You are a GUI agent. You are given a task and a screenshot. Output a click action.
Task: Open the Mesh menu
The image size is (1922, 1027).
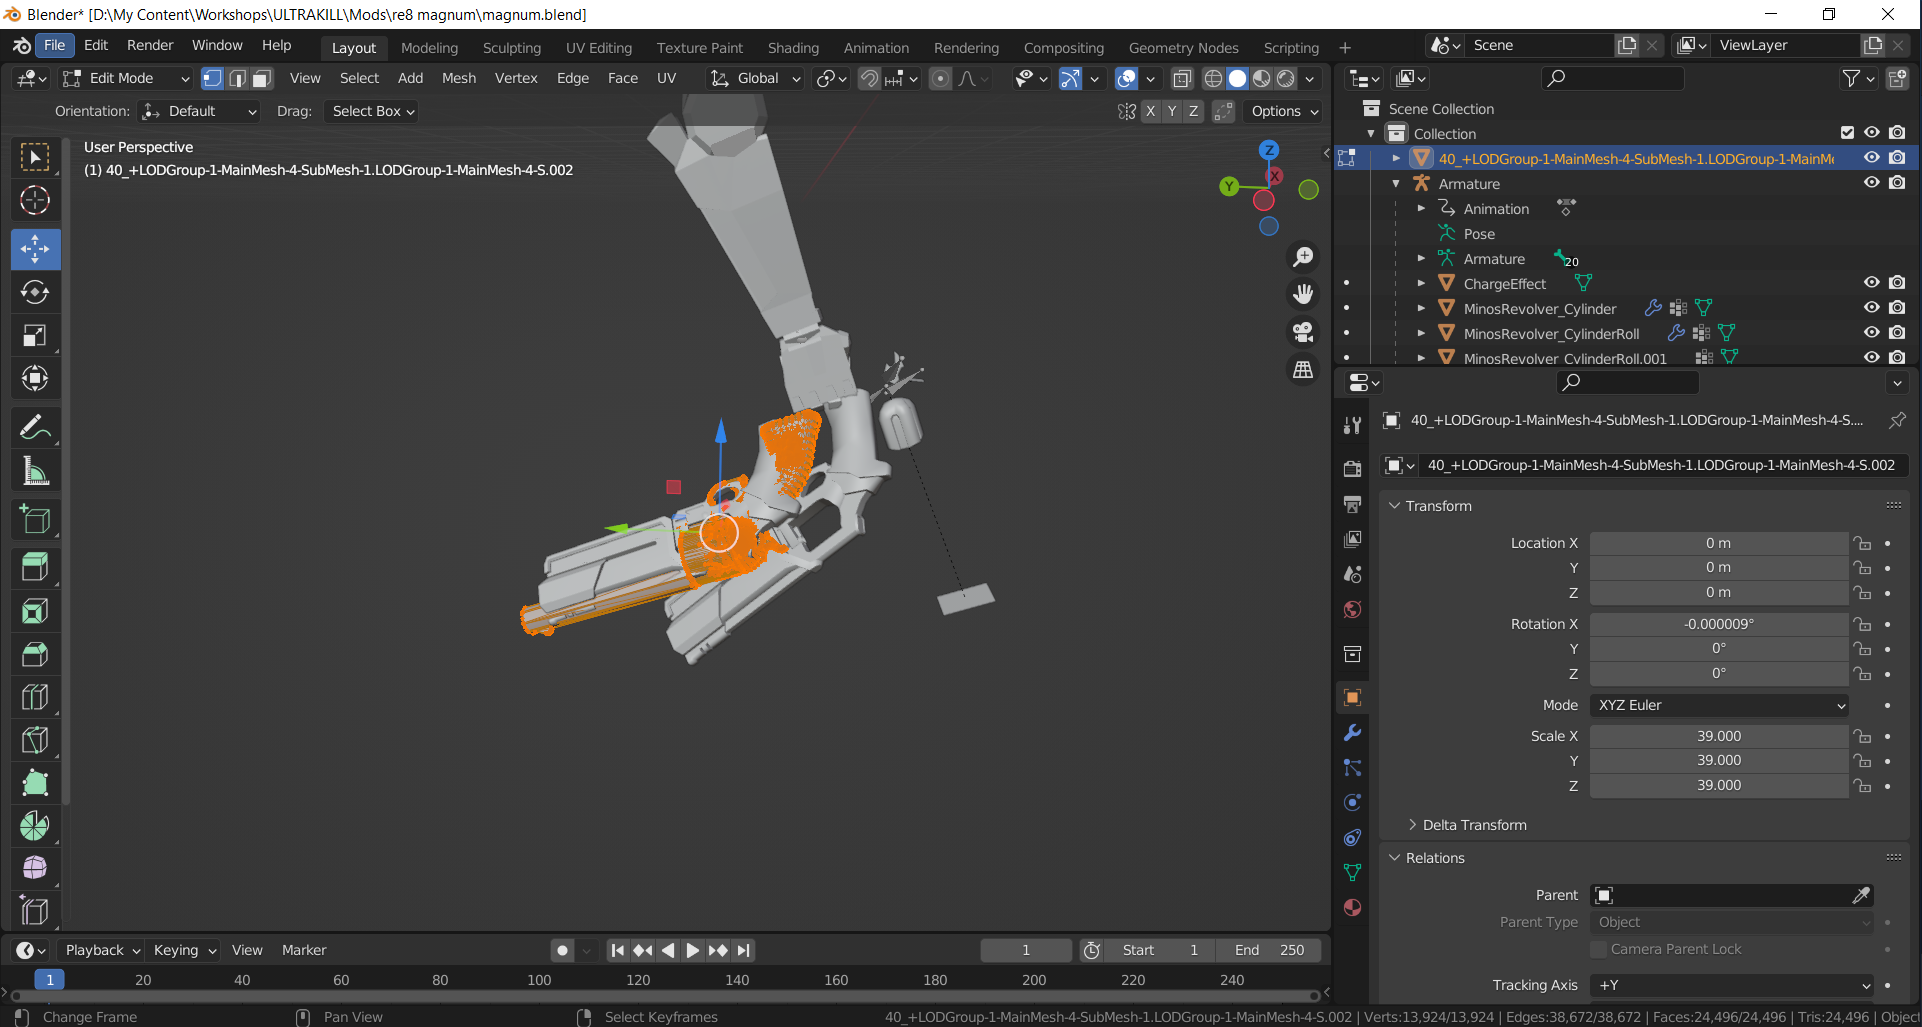click(458, 78)
